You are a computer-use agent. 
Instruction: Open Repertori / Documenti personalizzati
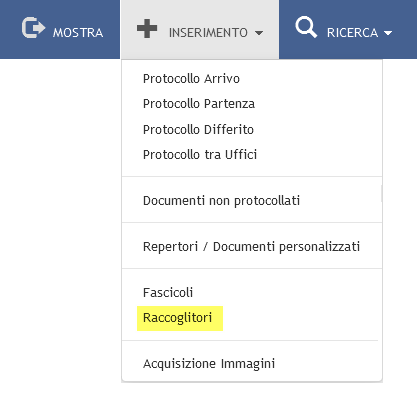pos(251,247)
